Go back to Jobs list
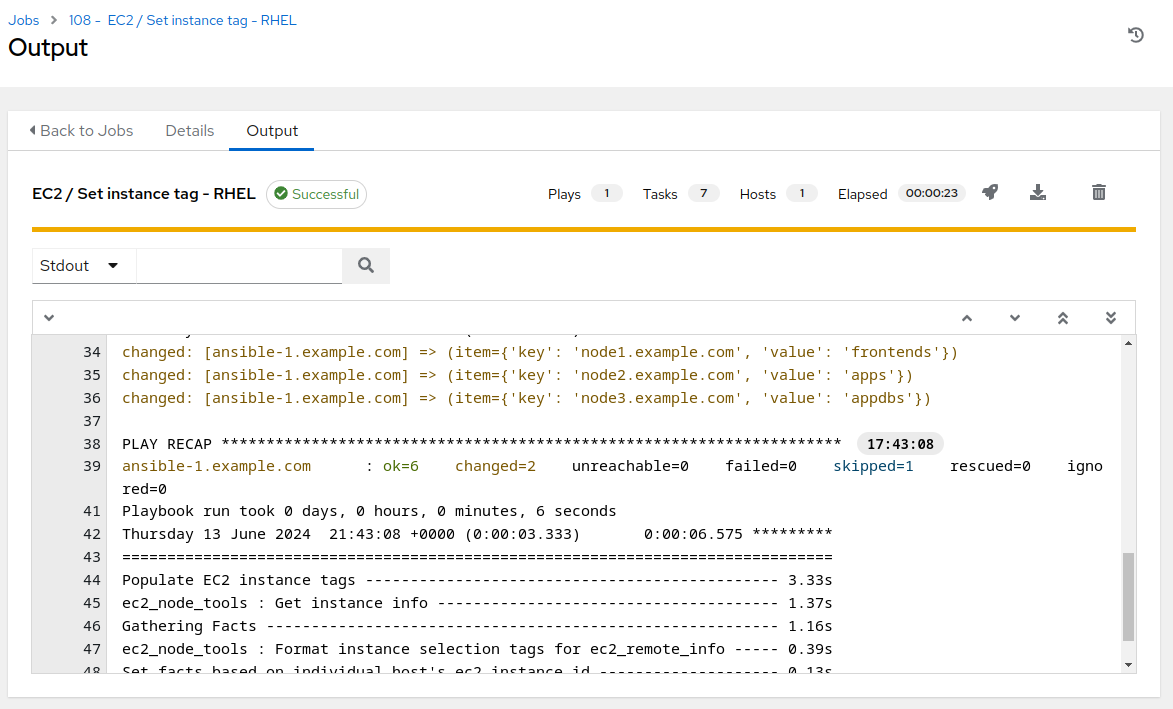The height and width of the screenshot is (709, 1173). click(x=82, y=131)
